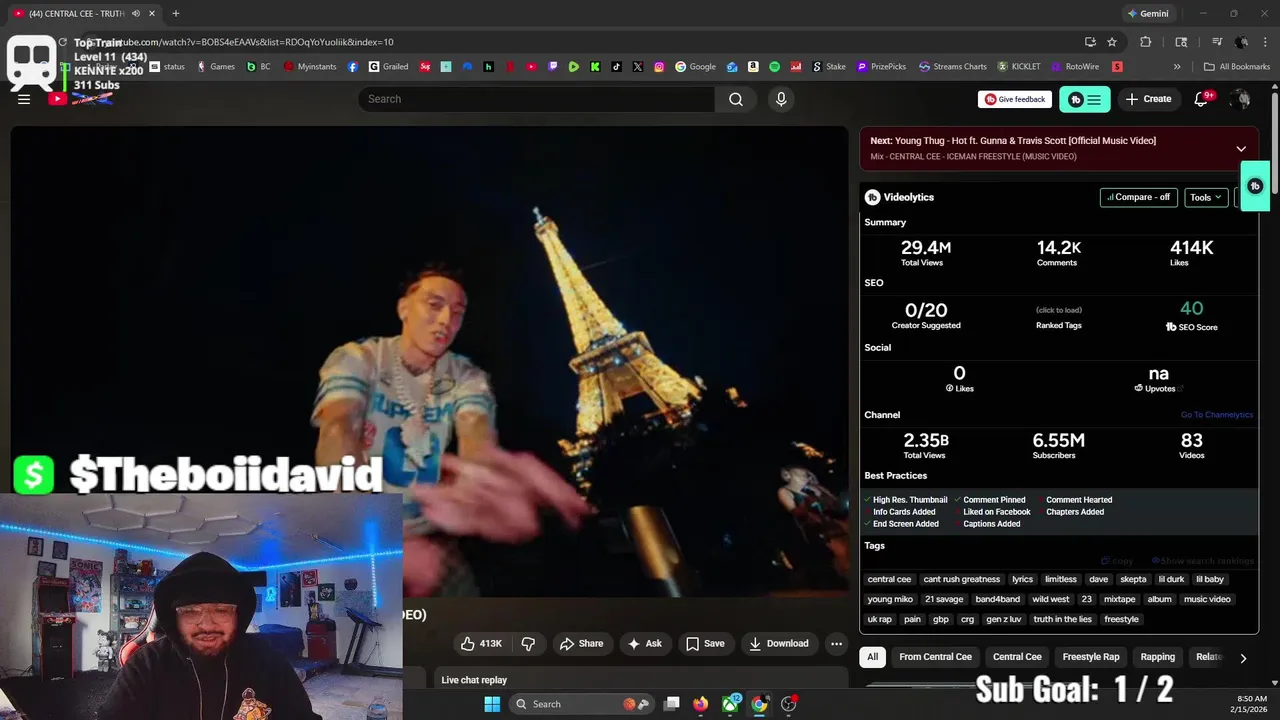Collapse the Next playlist panel chevron
The width and height of the screenshot is (1280, 720).
(x=1241, y=149)
